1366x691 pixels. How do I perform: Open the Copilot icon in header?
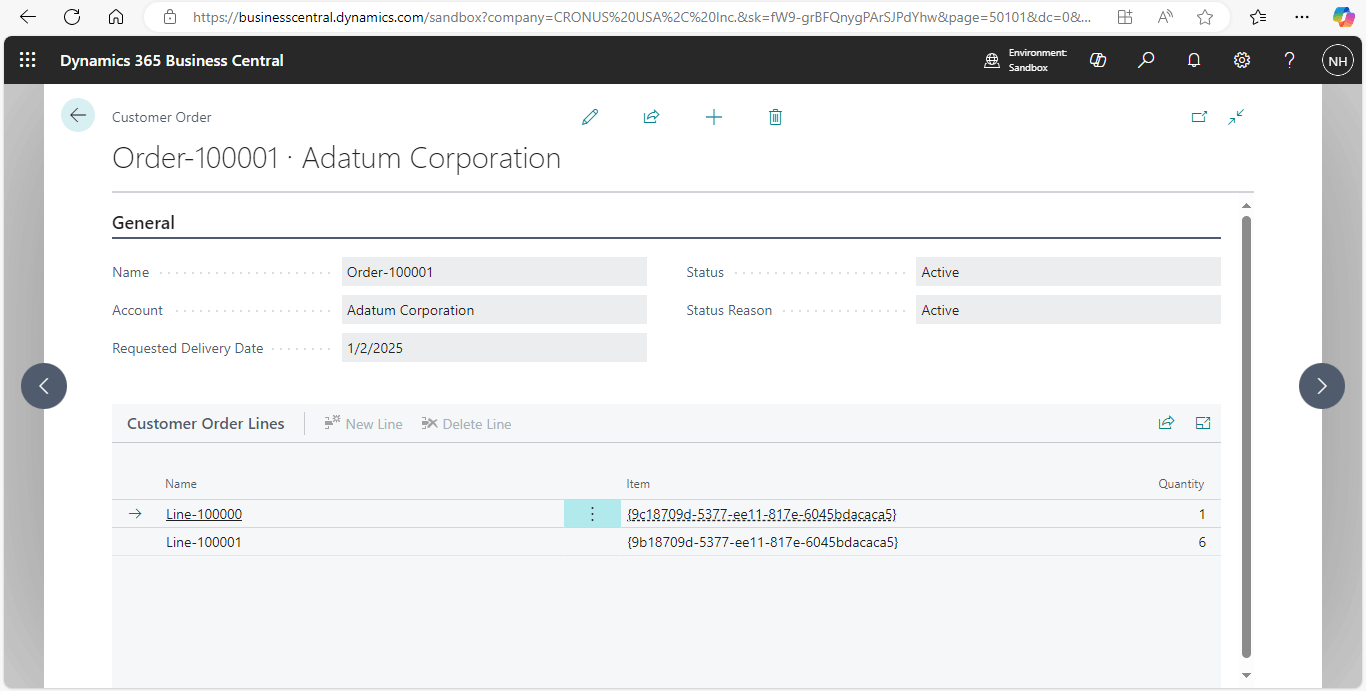[1098, 60]
